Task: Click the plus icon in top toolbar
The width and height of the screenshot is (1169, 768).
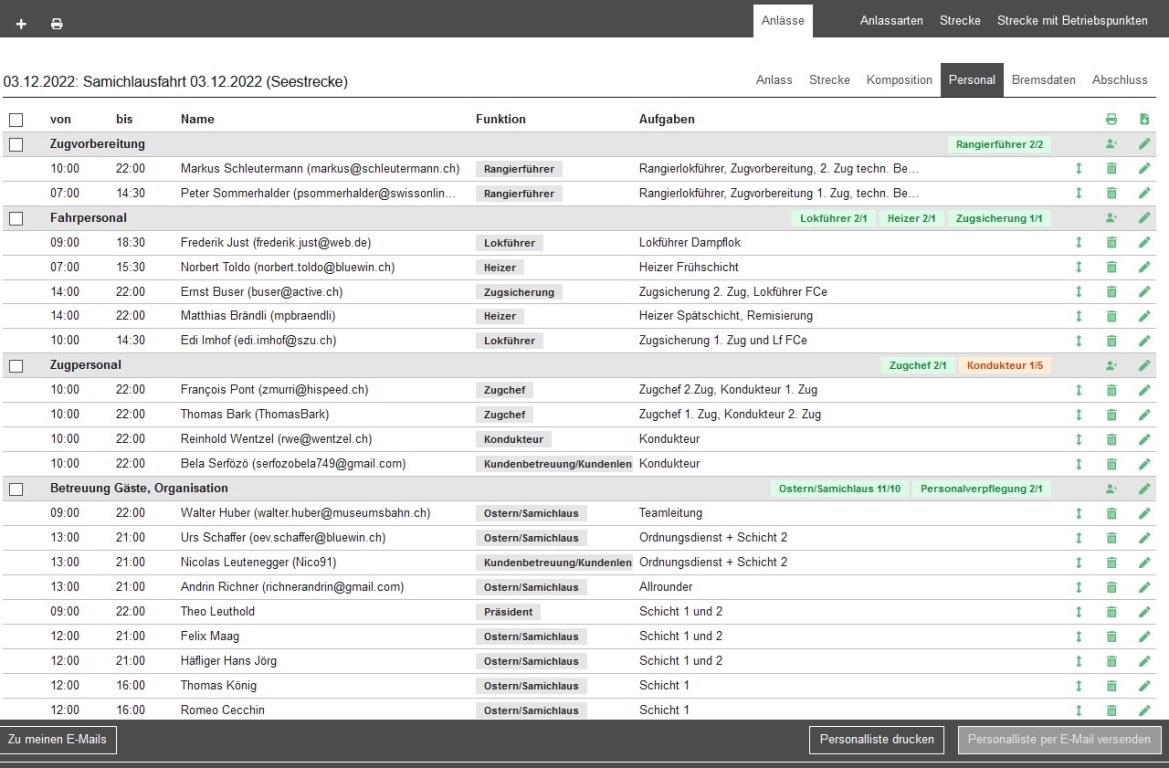Action: pyautogui.click(x=21, y=22)
